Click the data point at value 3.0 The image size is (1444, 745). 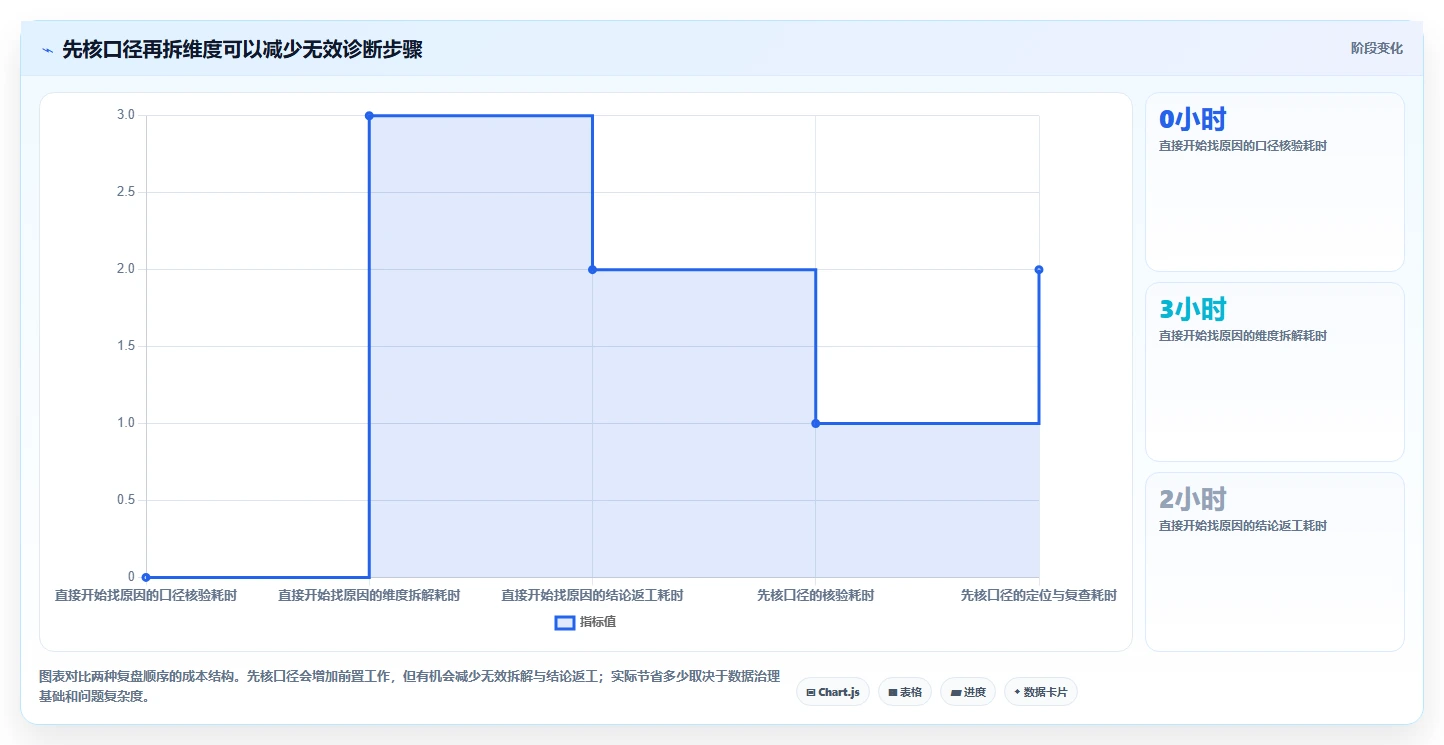[x=369, y=116]
